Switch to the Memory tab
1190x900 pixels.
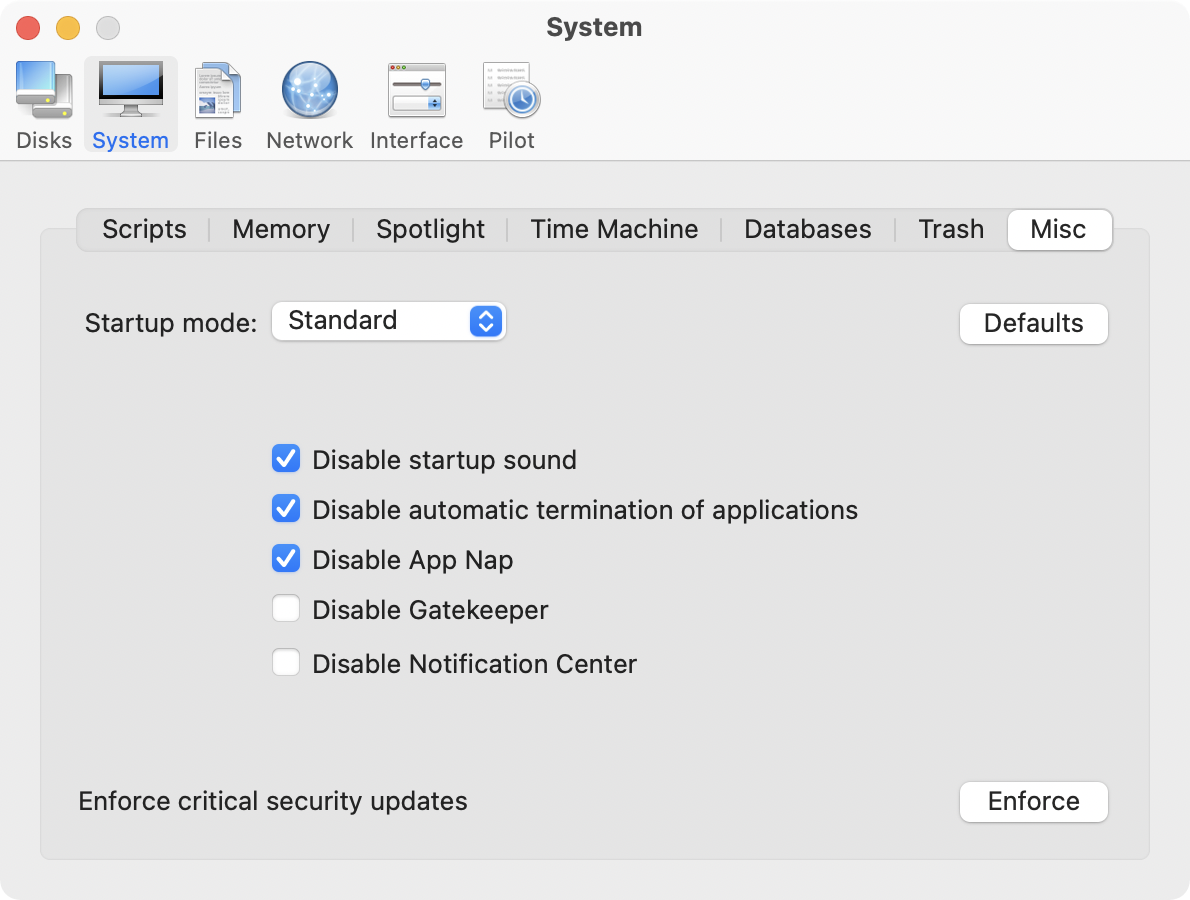click(x=281, y=229)
